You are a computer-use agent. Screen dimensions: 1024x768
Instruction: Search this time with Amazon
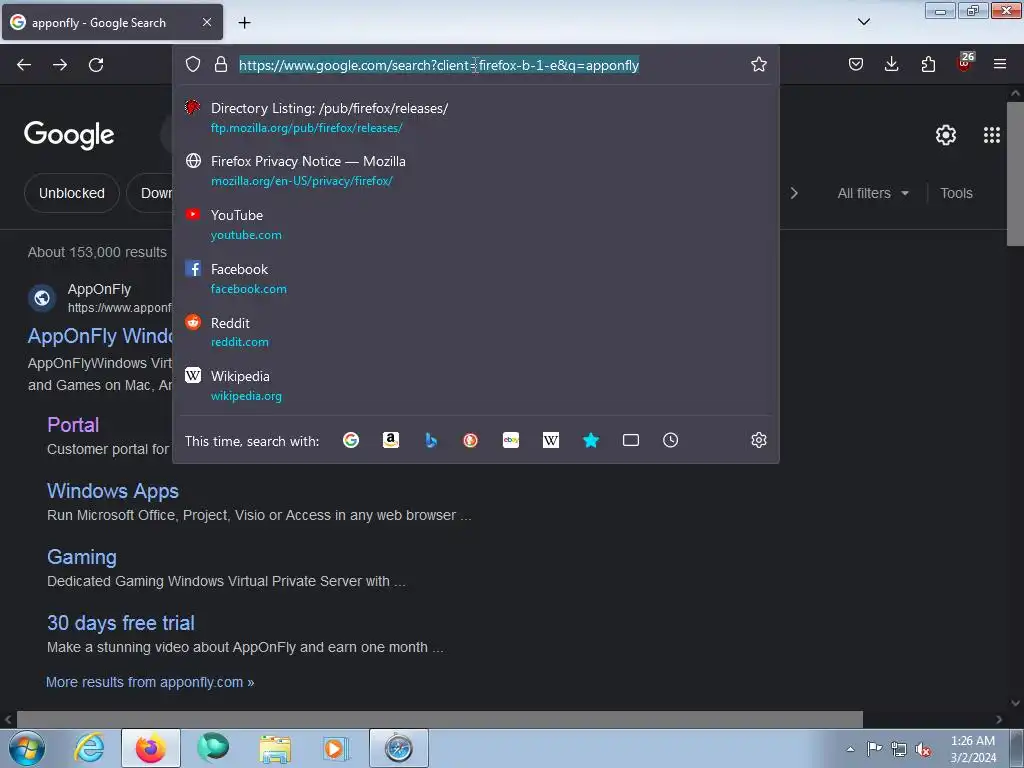point(391,440)
